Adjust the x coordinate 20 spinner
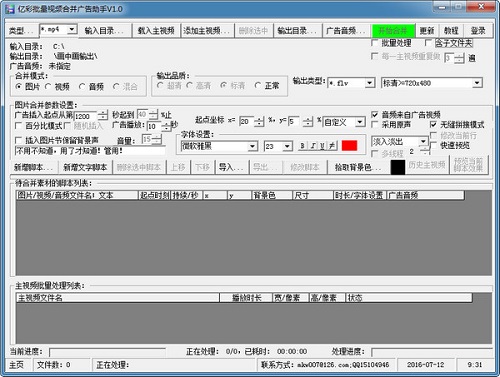500x377 pixels. click(259, 121)
